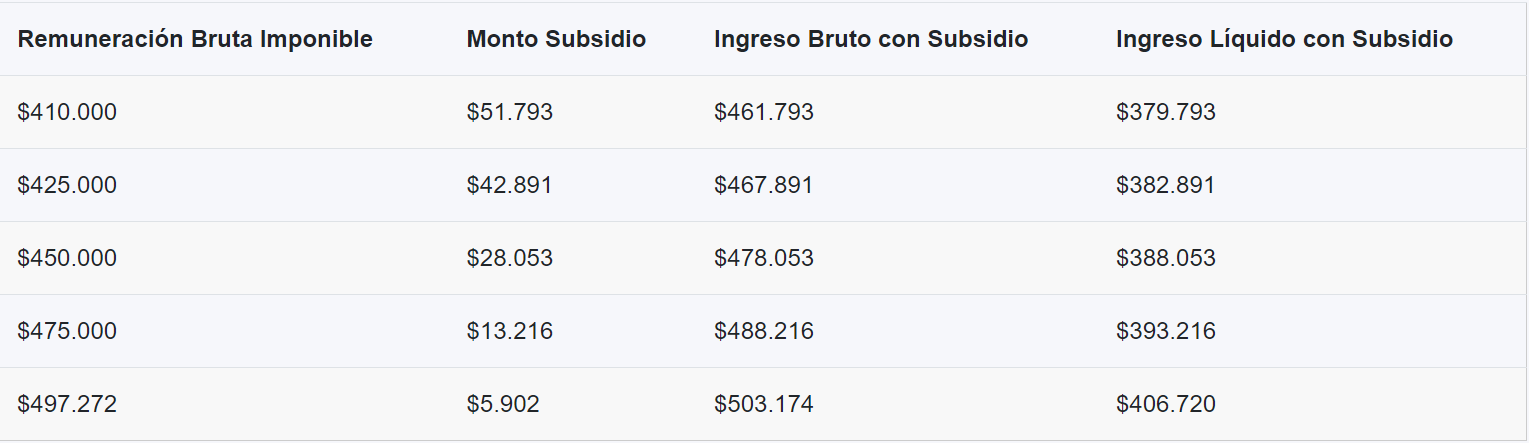This screenshot has height=443, width=1529.
Task: Click the $497.272 remuneration cell
Action: [67, 404]
